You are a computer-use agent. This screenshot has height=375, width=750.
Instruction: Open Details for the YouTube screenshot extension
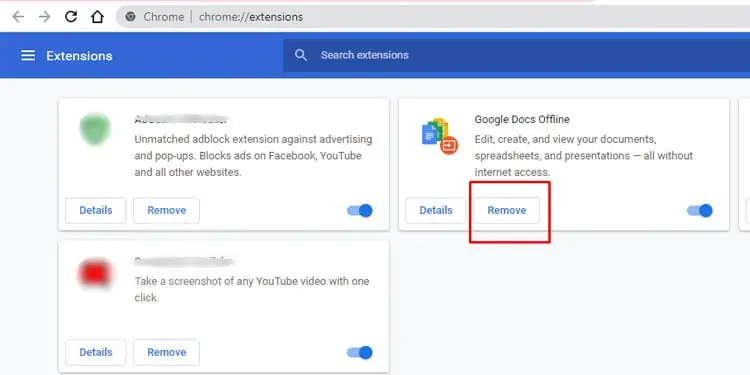(96, 353)
